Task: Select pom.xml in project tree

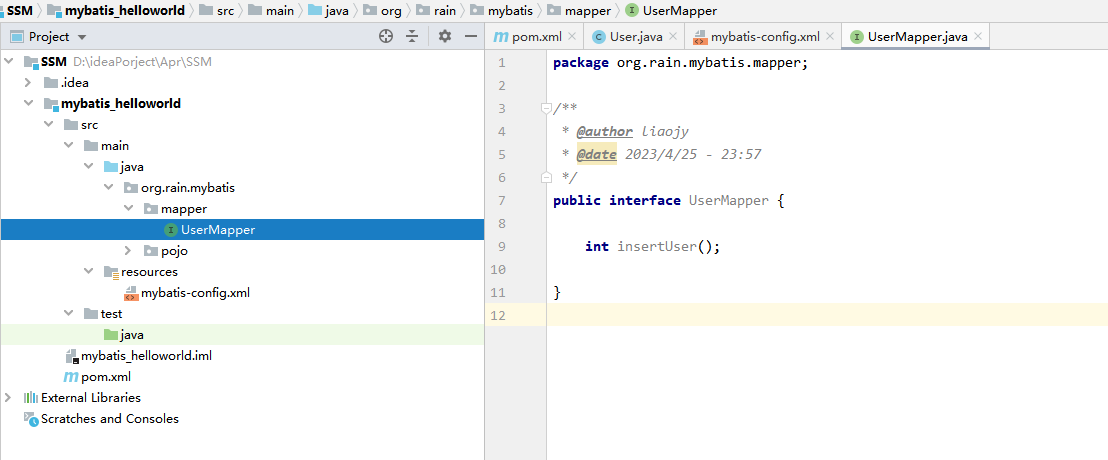Action: tap(242, 377)
